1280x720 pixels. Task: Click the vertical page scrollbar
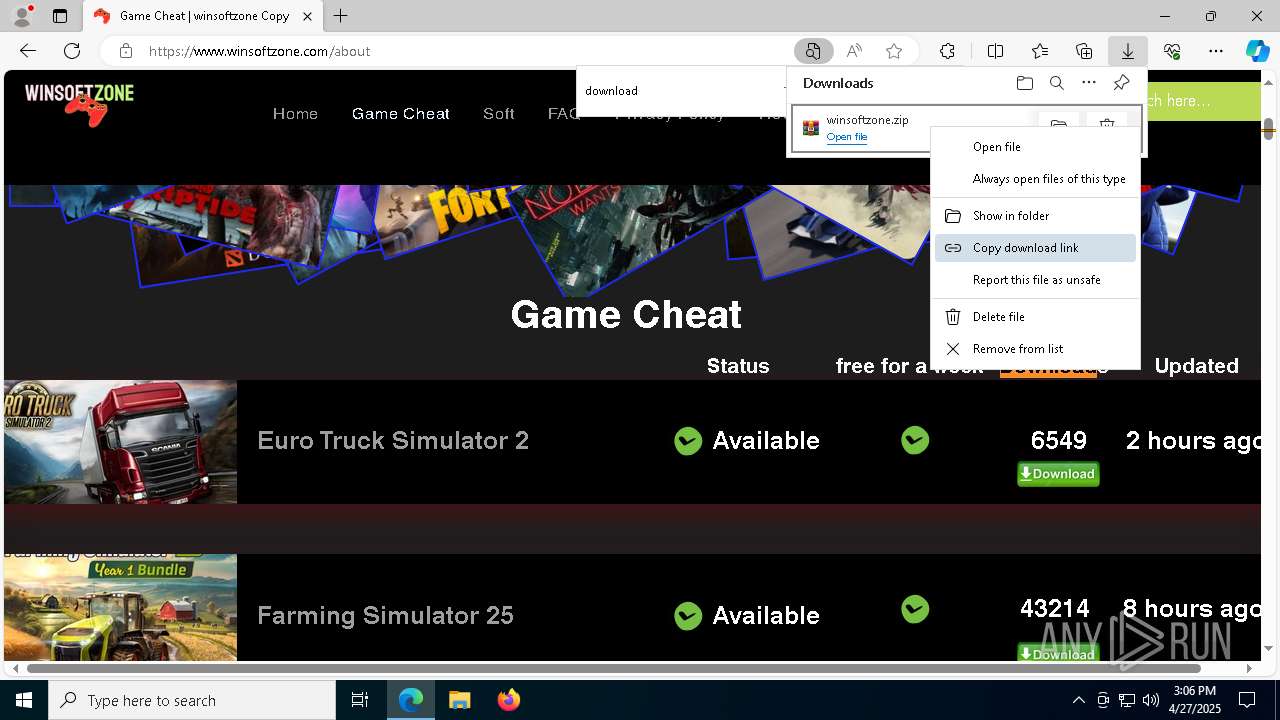click(1268, 130)
